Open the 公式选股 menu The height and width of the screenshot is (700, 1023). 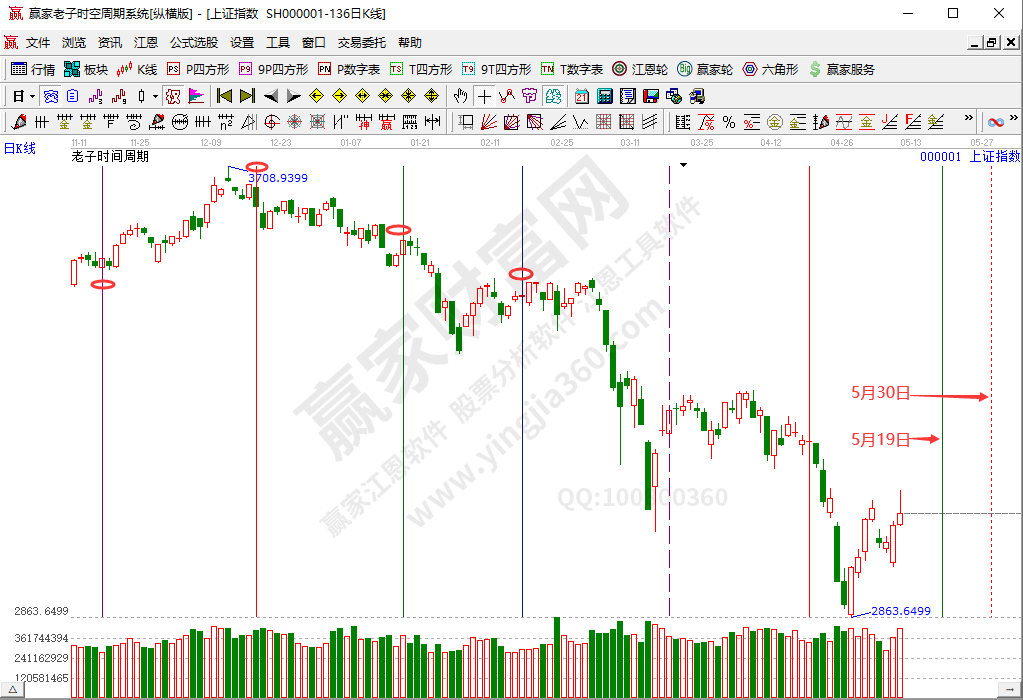(x=193, y=43)
